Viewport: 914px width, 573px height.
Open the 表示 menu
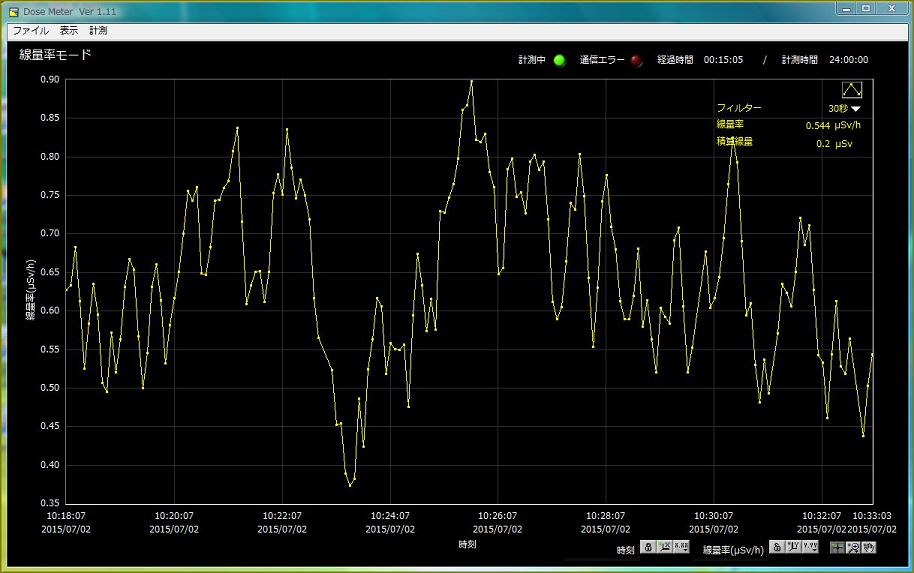[68, 31]
